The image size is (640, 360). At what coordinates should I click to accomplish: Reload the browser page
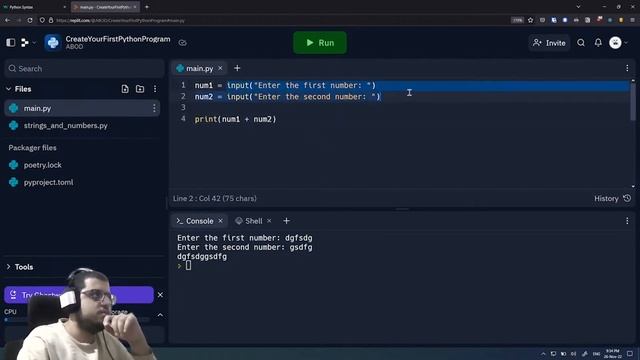pyautogui.click(x=30, y=20)
